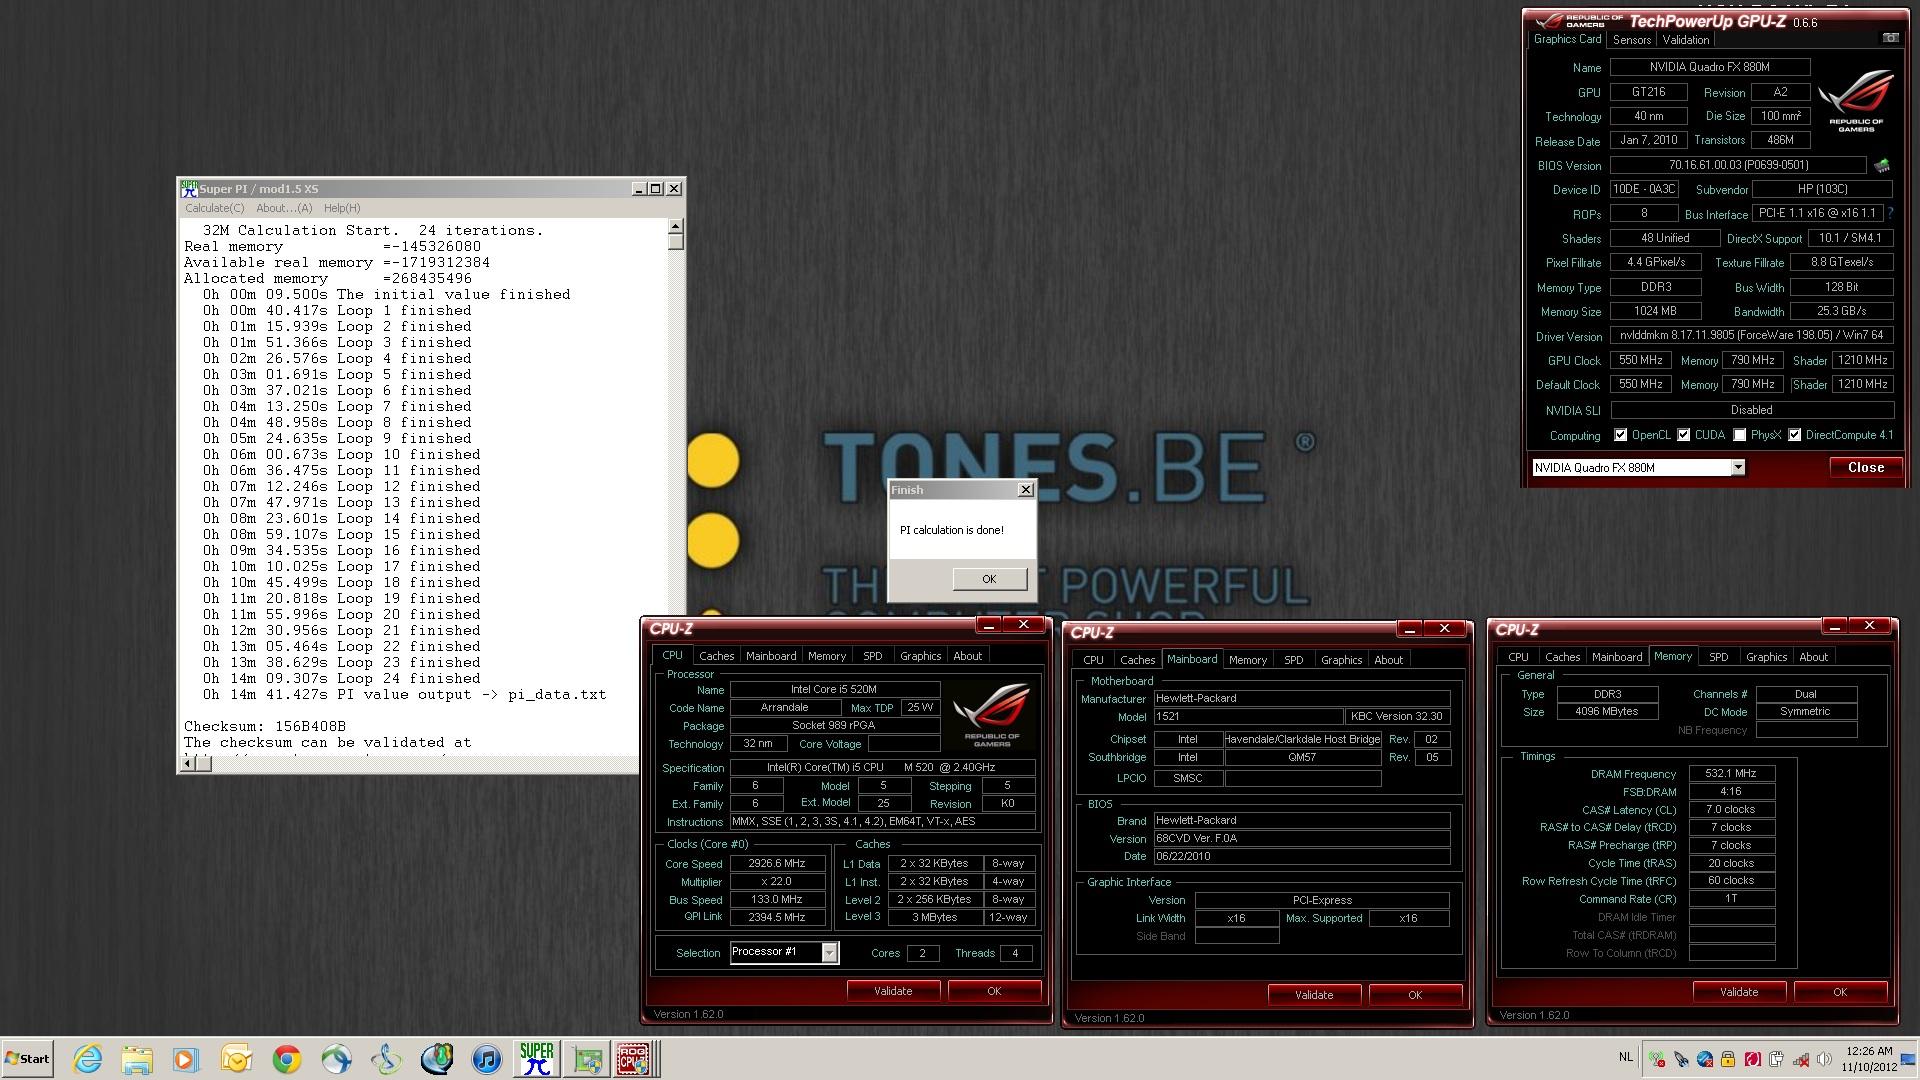
Task: Click the BIOS Version field in GPU-Z
Action: point(1737,165)
